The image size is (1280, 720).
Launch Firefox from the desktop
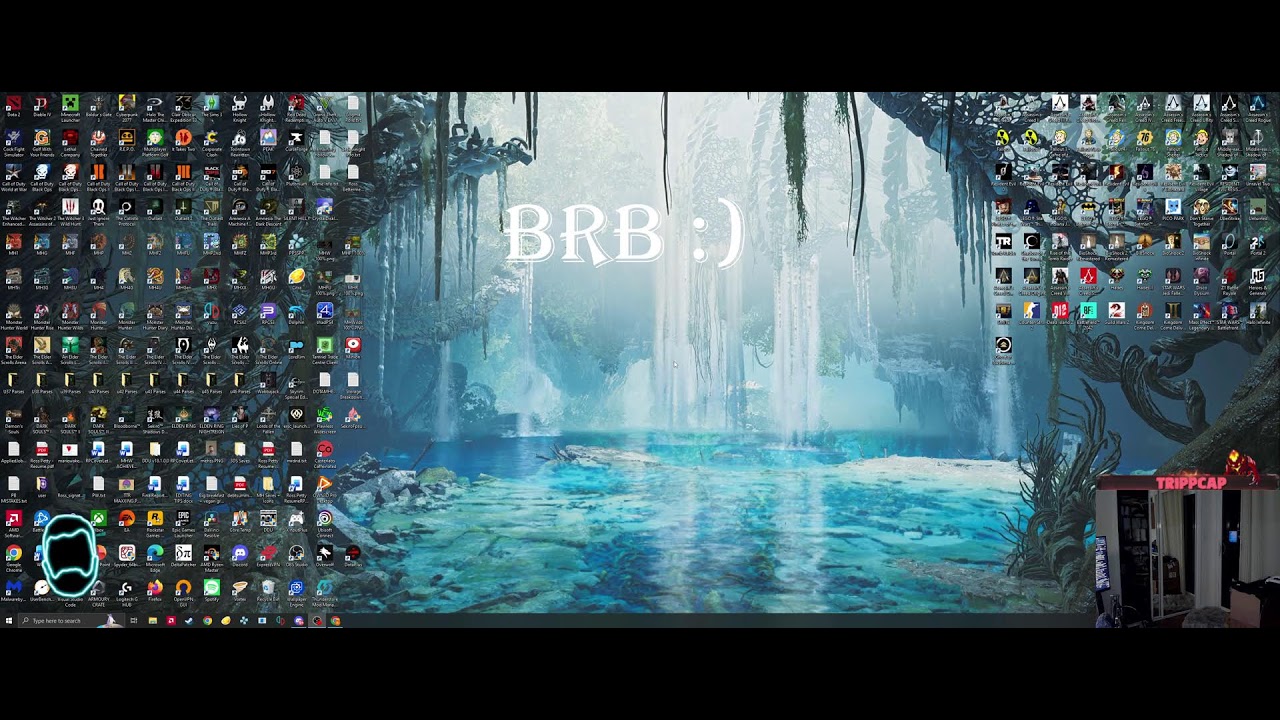click(x=155, y=591)
